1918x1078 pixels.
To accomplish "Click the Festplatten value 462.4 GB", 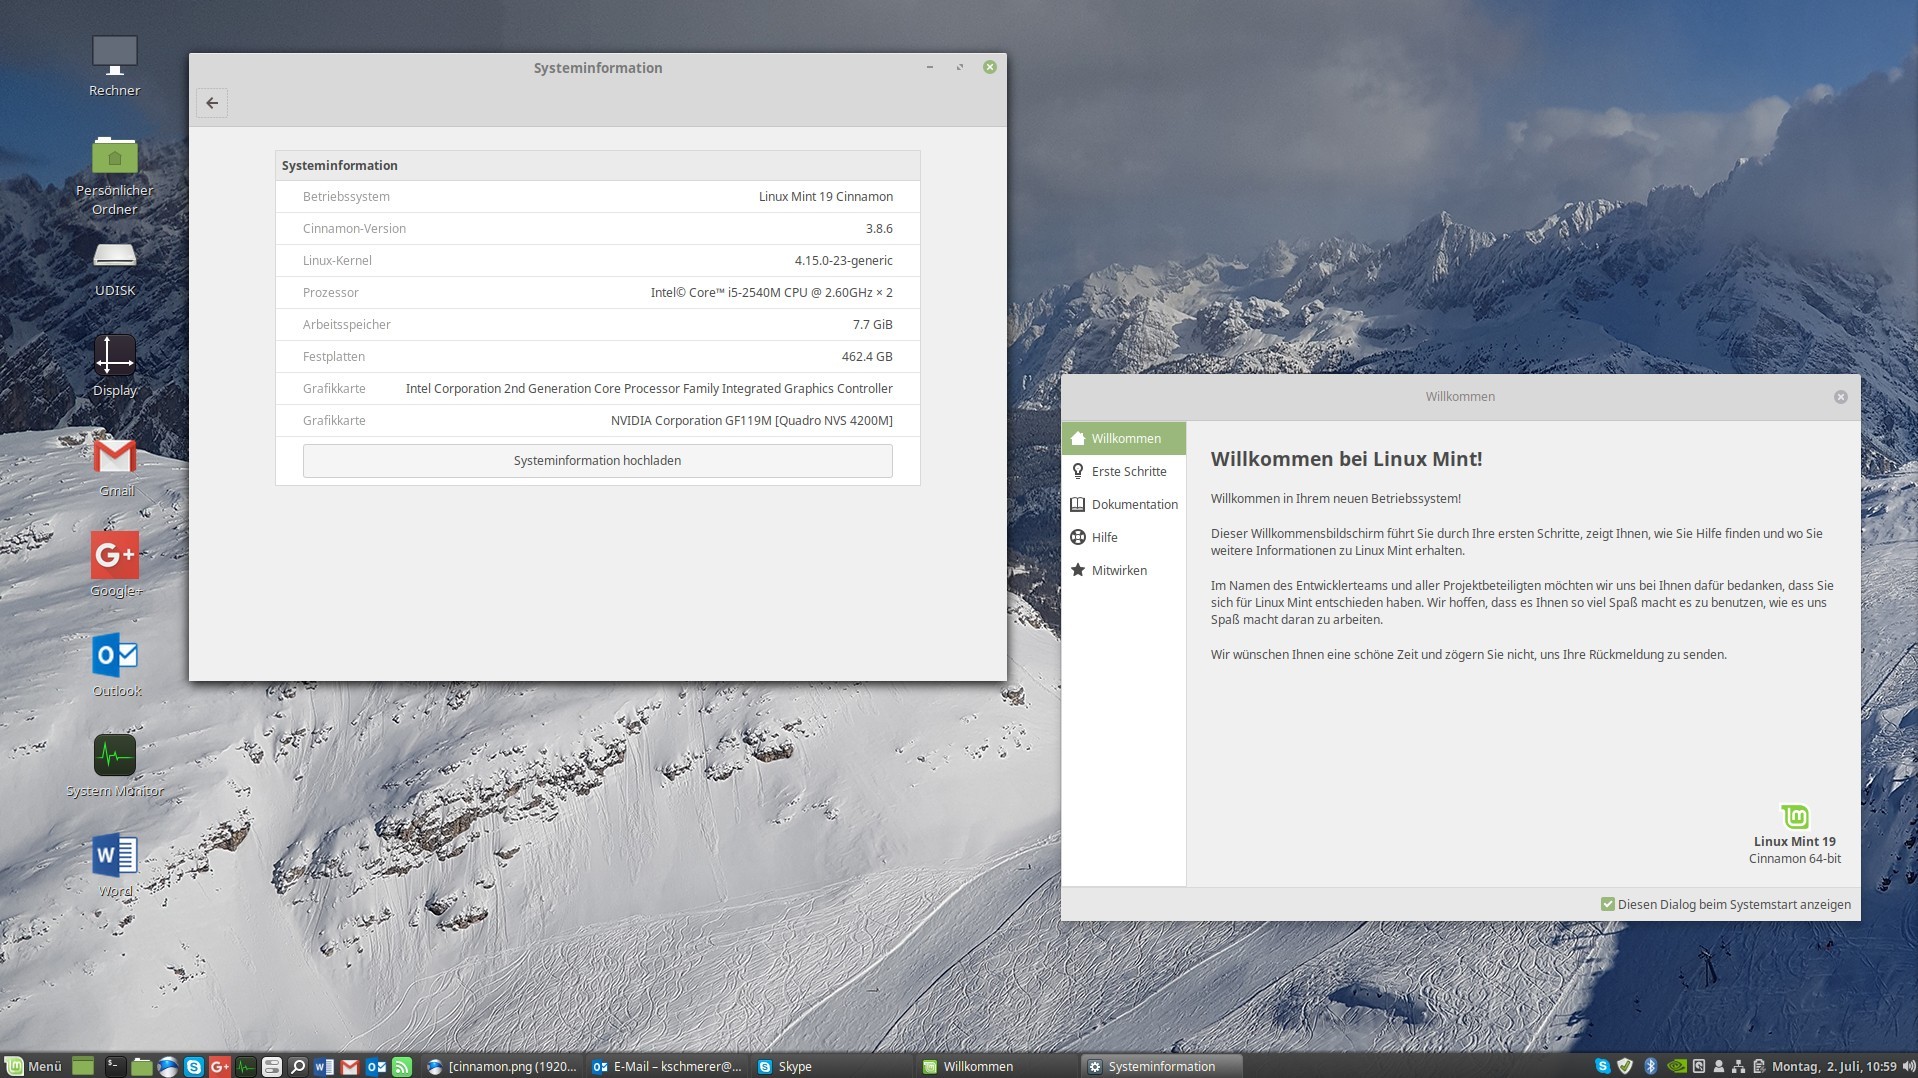I will pos(867,356).
